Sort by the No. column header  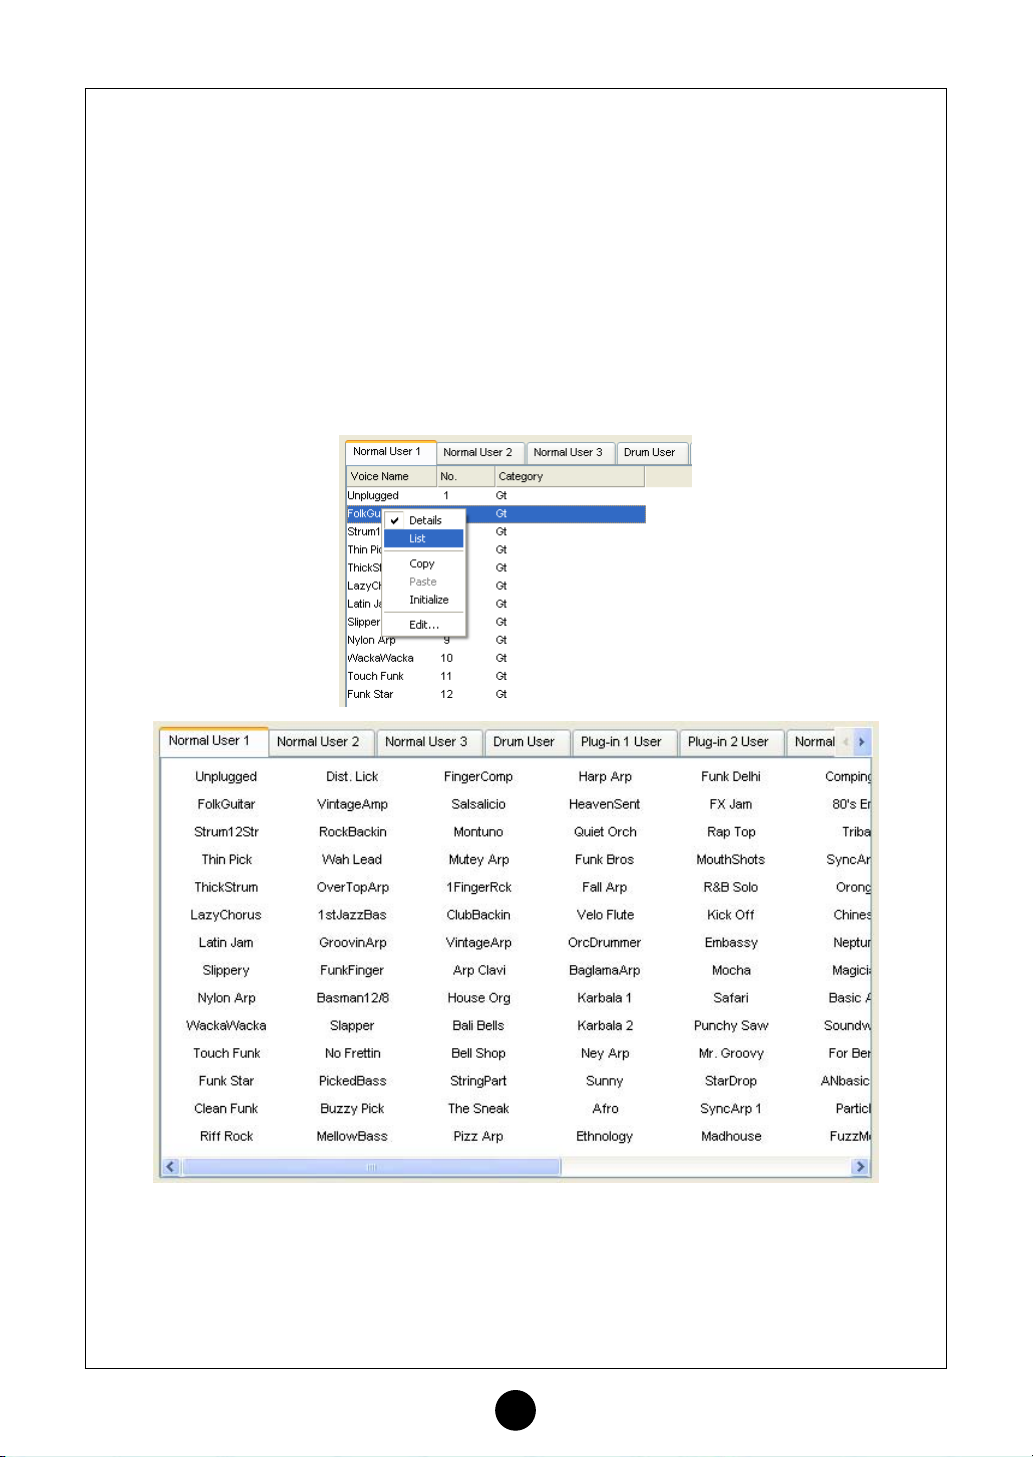pyautogui.click(x=466, y=477)
